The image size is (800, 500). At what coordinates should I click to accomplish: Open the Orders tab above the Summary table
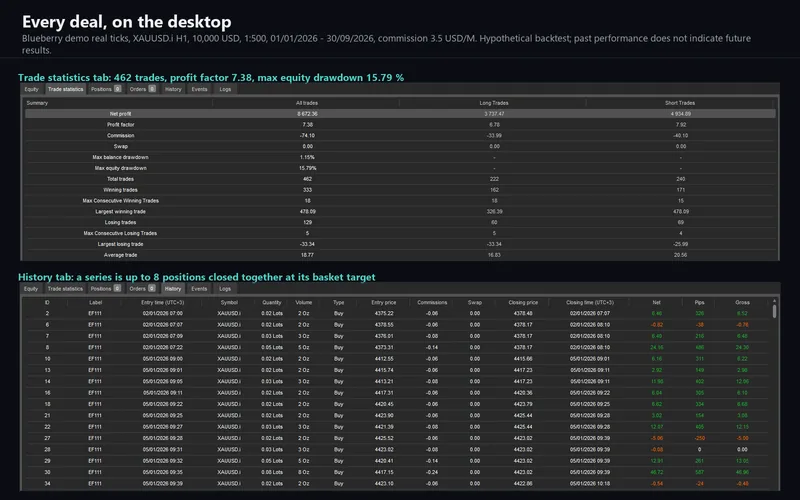click(x=142, y=89)
